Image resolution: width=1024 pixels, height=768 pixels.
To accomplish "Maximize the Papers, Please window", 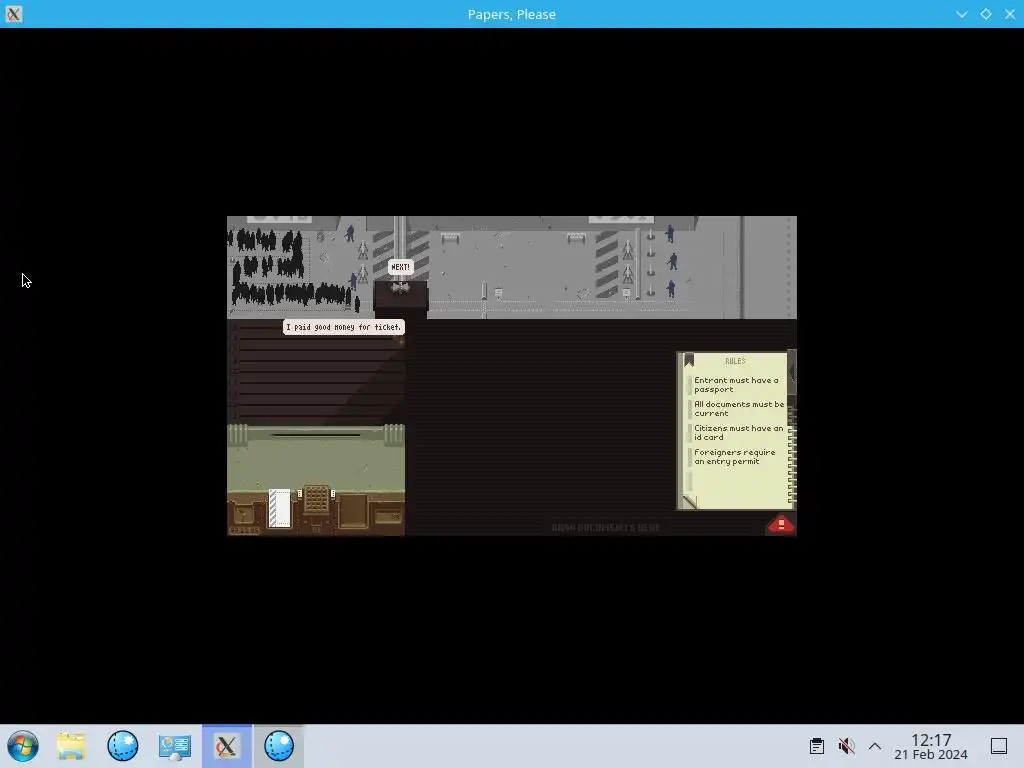I will 985,14.
